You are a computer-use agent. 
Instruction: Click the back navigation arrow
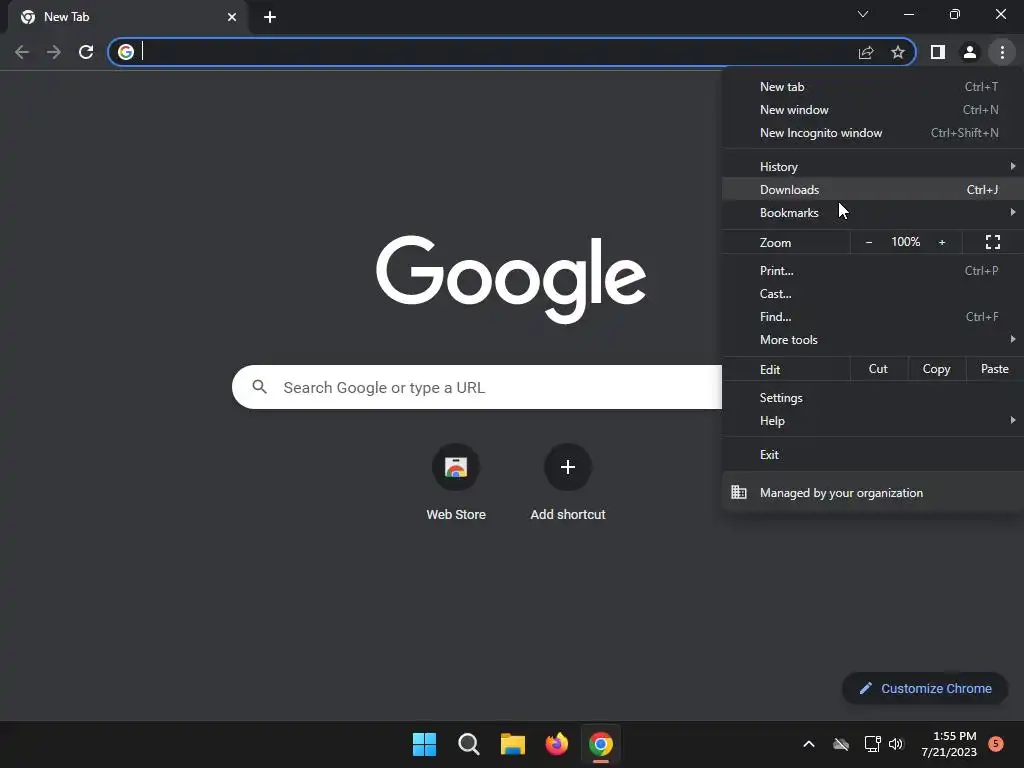pos(22,52)
